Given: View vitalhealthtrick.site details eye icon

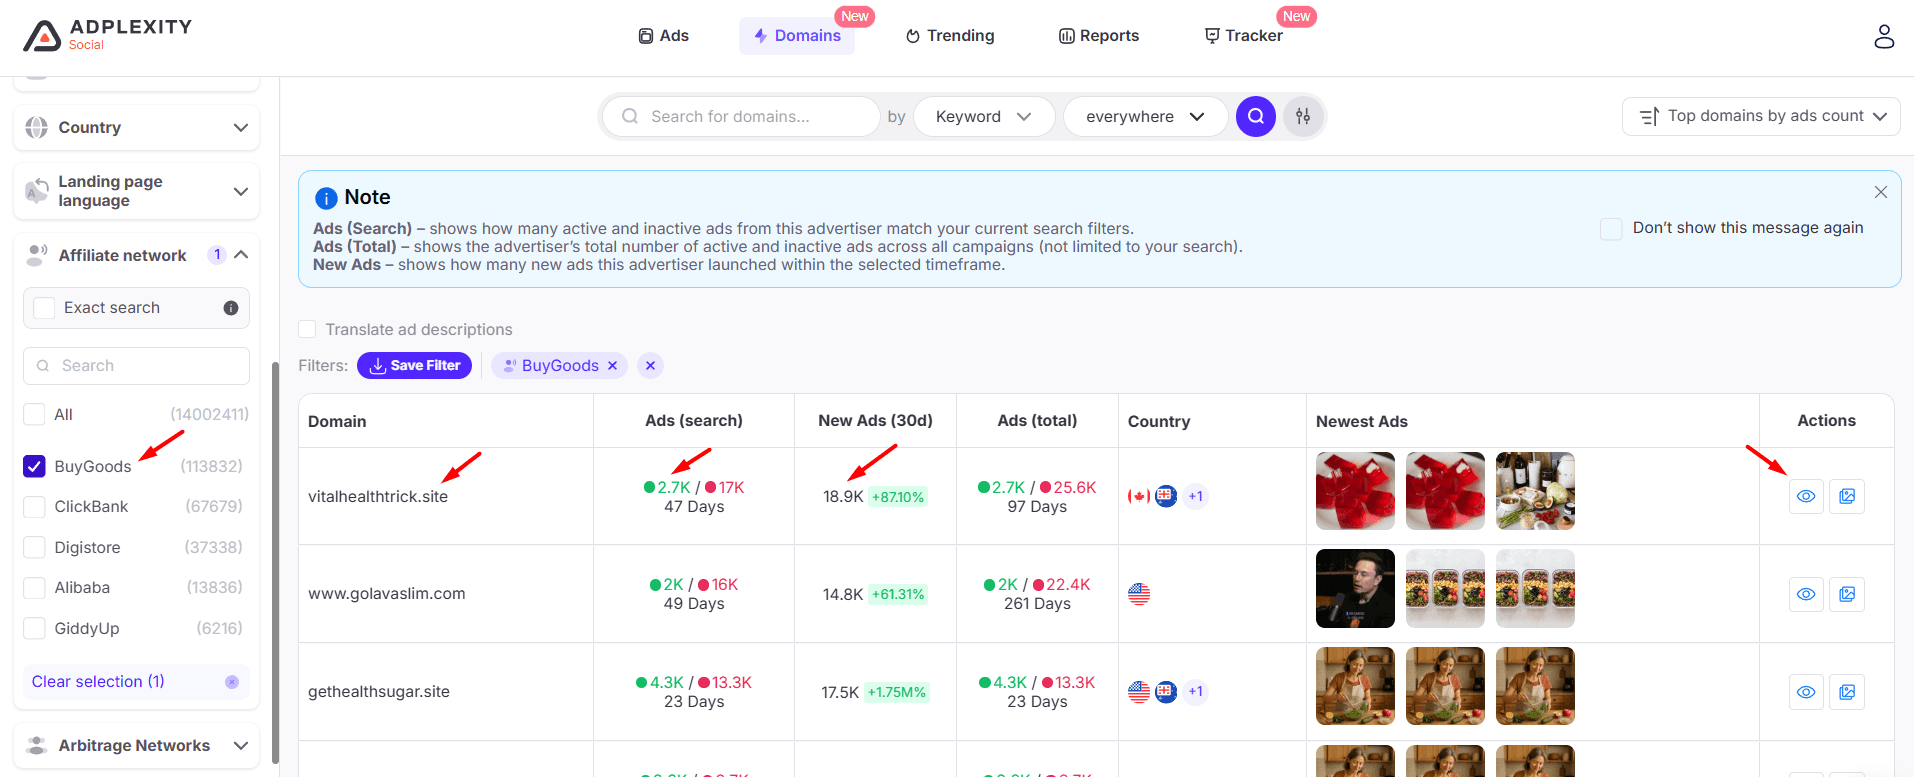Looking at the screenshot, I should coord(1806,496).
